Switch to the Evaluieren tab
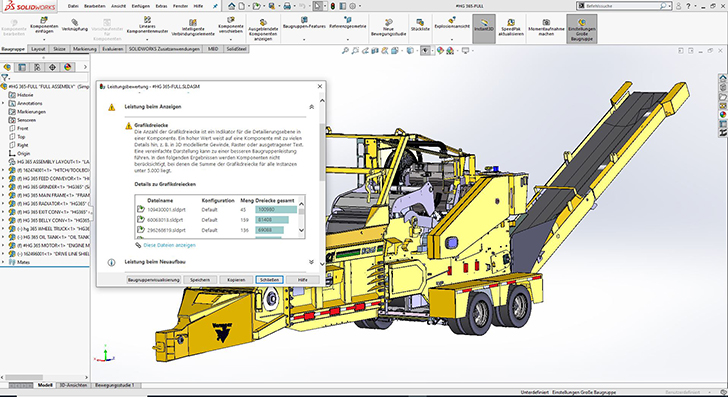728x397 pixels. click(x=113, y=49)
